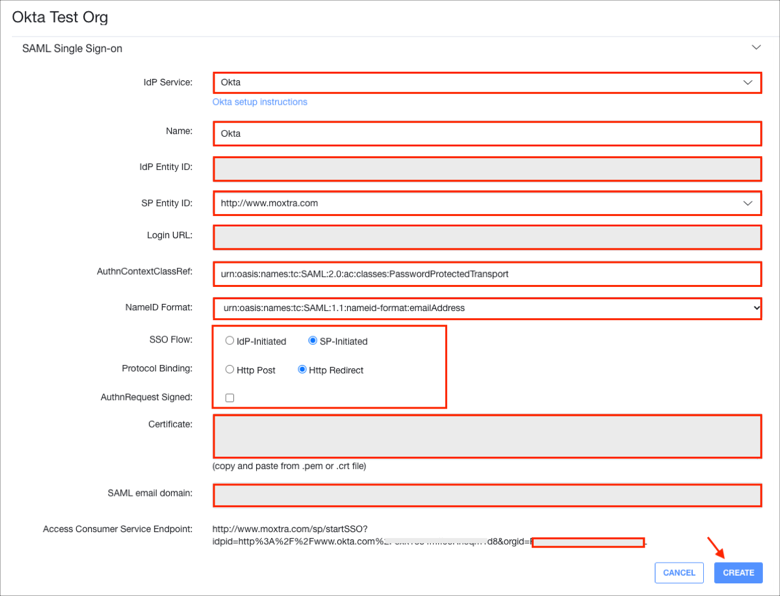The height and width of the screenshot is (596, 780).
Task: Choose Http Redirect protocol binding
Action: coord(303,370)
